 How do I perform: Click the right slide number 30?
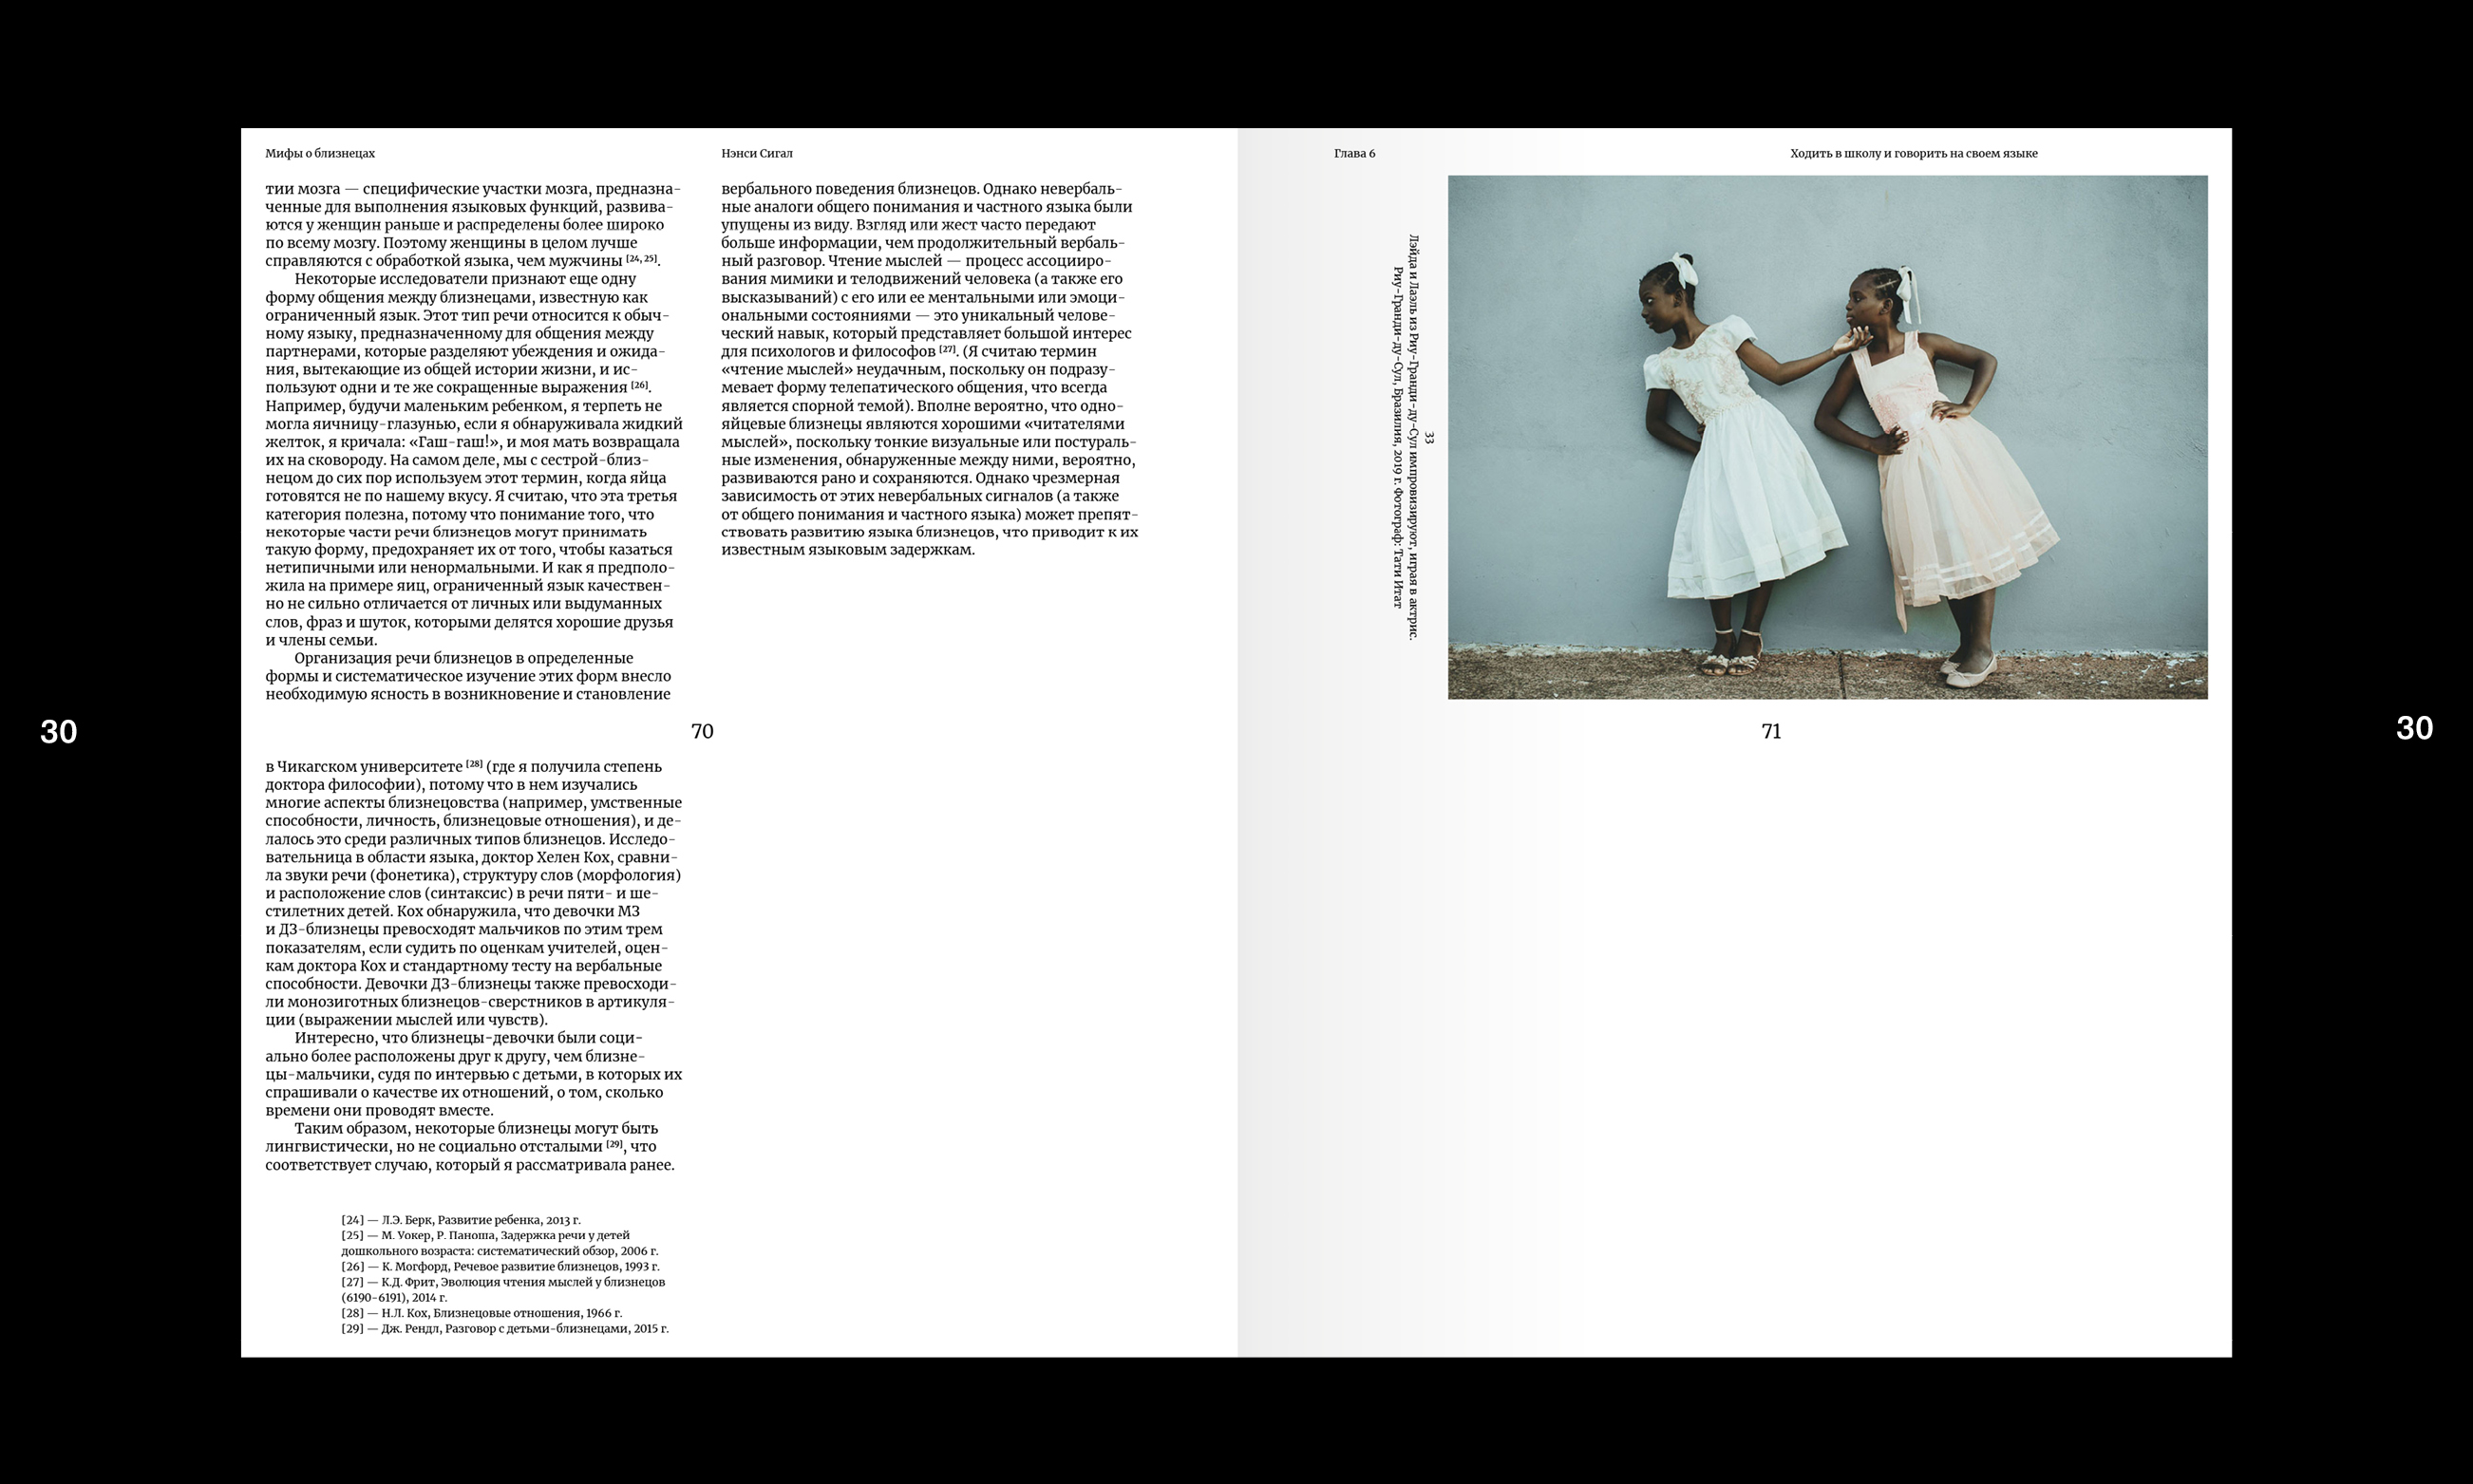point(2414,728)
